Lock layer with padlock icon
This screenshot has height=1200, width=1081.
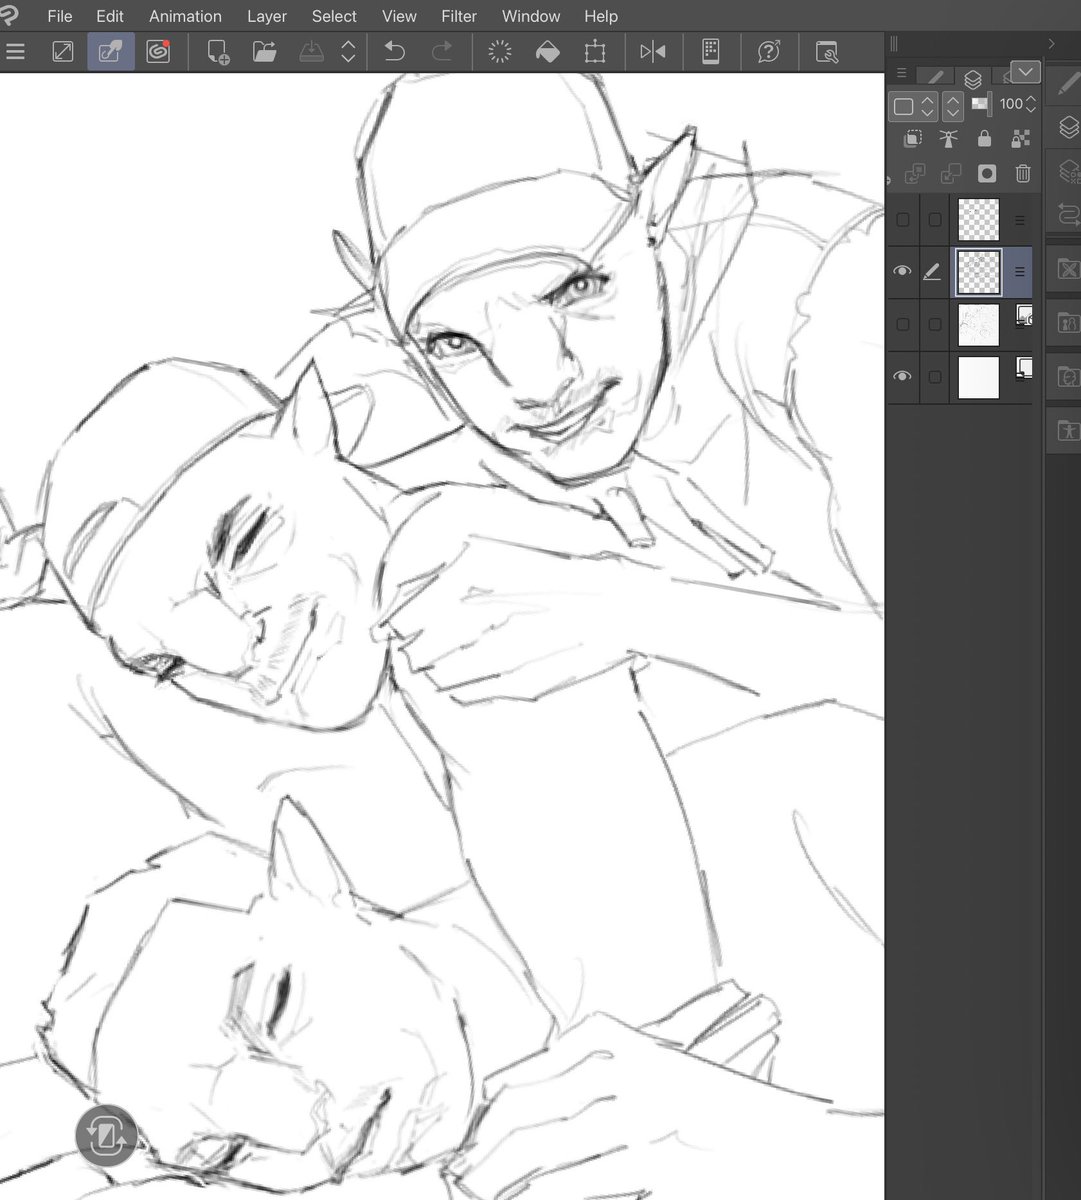click(x=985, y=139)
